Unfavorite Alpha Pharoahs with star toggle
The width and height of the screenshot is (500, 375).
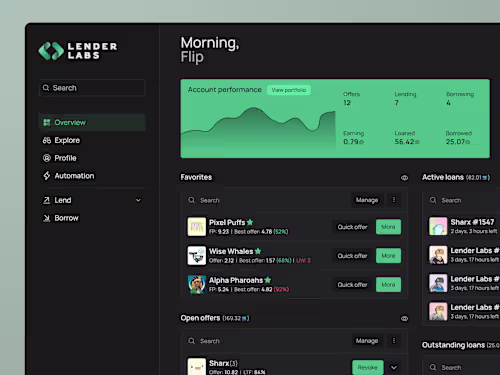coord(268,280)
